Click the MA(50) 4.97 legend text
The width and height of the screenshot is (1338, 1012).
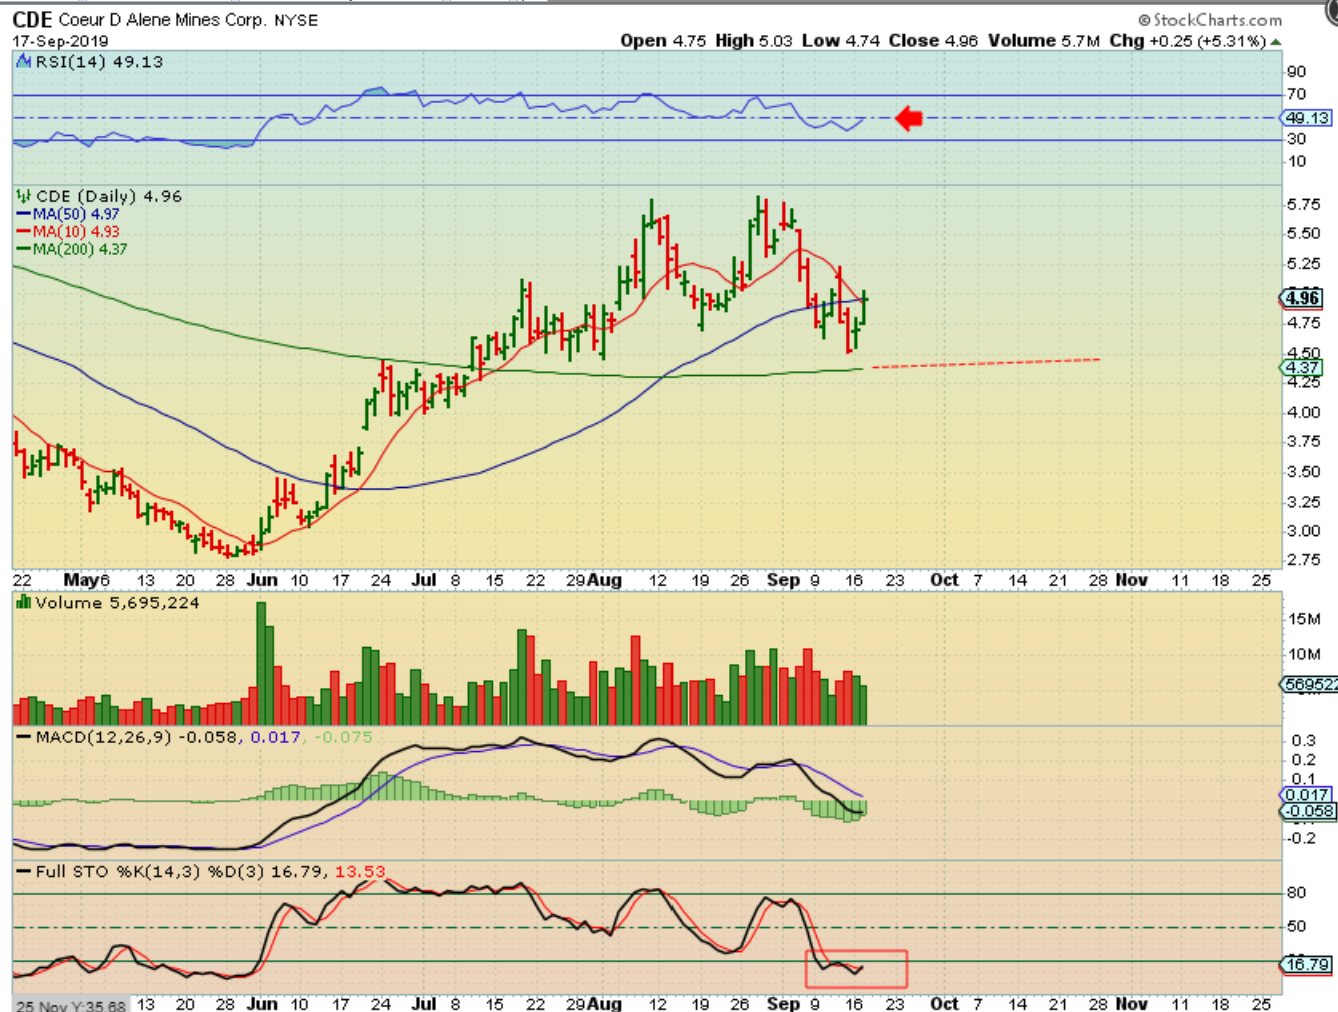tap(76, 214)
